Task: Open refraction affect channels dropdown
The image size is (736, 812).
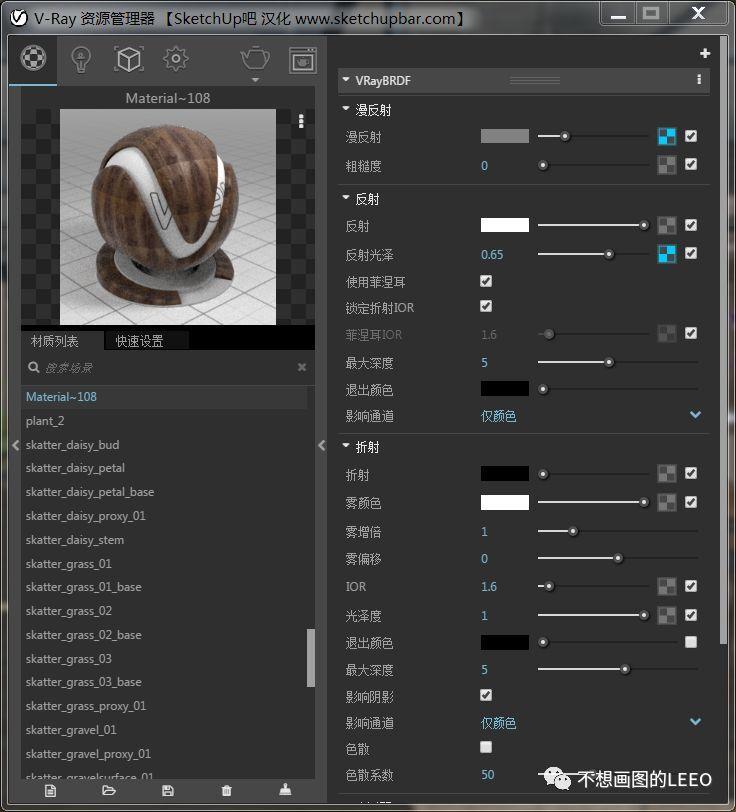Action: (696, 722)
